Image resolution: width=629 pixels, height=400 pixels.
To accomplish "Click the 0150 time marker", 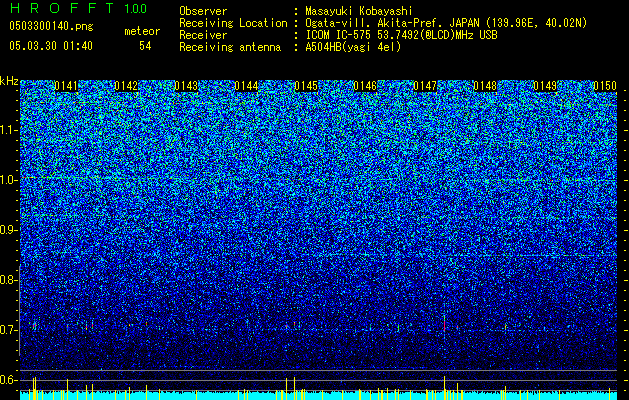I will coord(605,86).
